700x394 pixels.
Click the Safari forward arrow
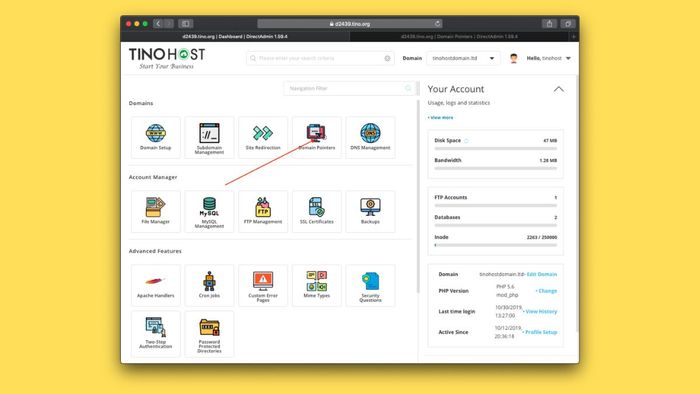(169, 24)
